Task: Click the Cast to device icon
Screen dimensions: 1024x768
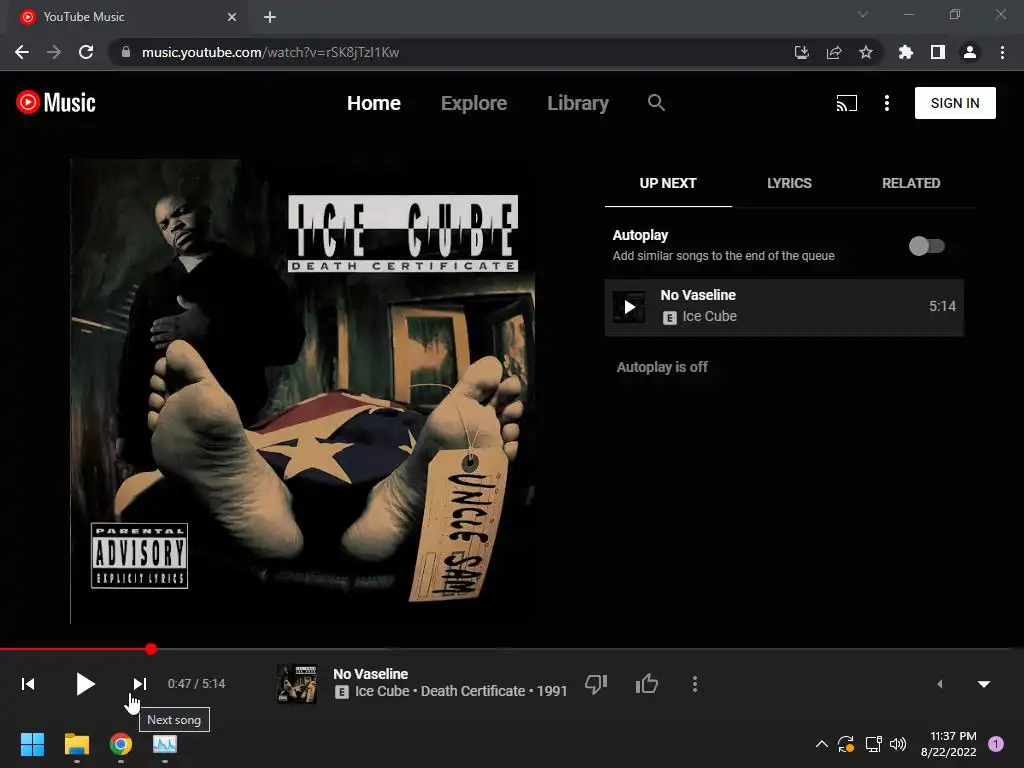Action: tap(846, 103)
